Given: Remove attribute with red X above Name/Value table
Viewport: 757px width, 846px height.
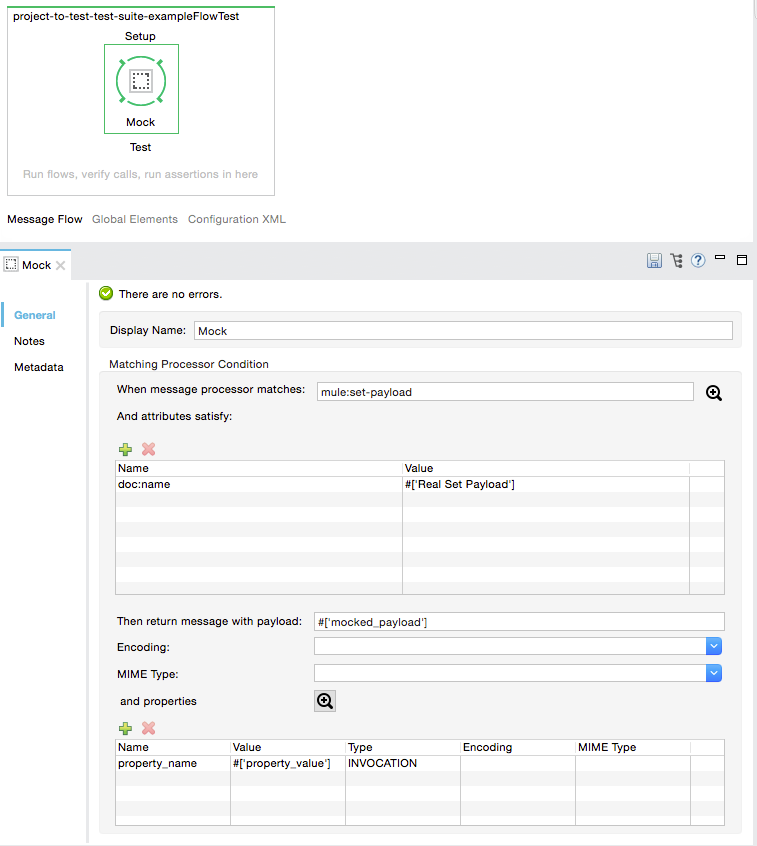Looking at the screenshot, I should click(148, 450).
